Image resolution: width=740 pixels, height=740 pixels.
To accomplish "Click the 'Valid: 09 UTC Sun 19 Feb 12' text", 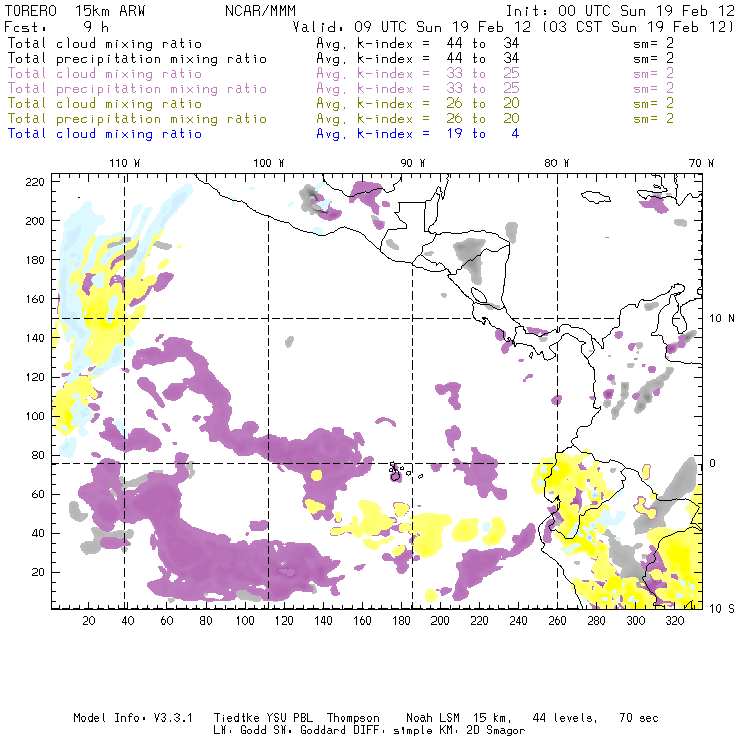I will tap(412, 27).
